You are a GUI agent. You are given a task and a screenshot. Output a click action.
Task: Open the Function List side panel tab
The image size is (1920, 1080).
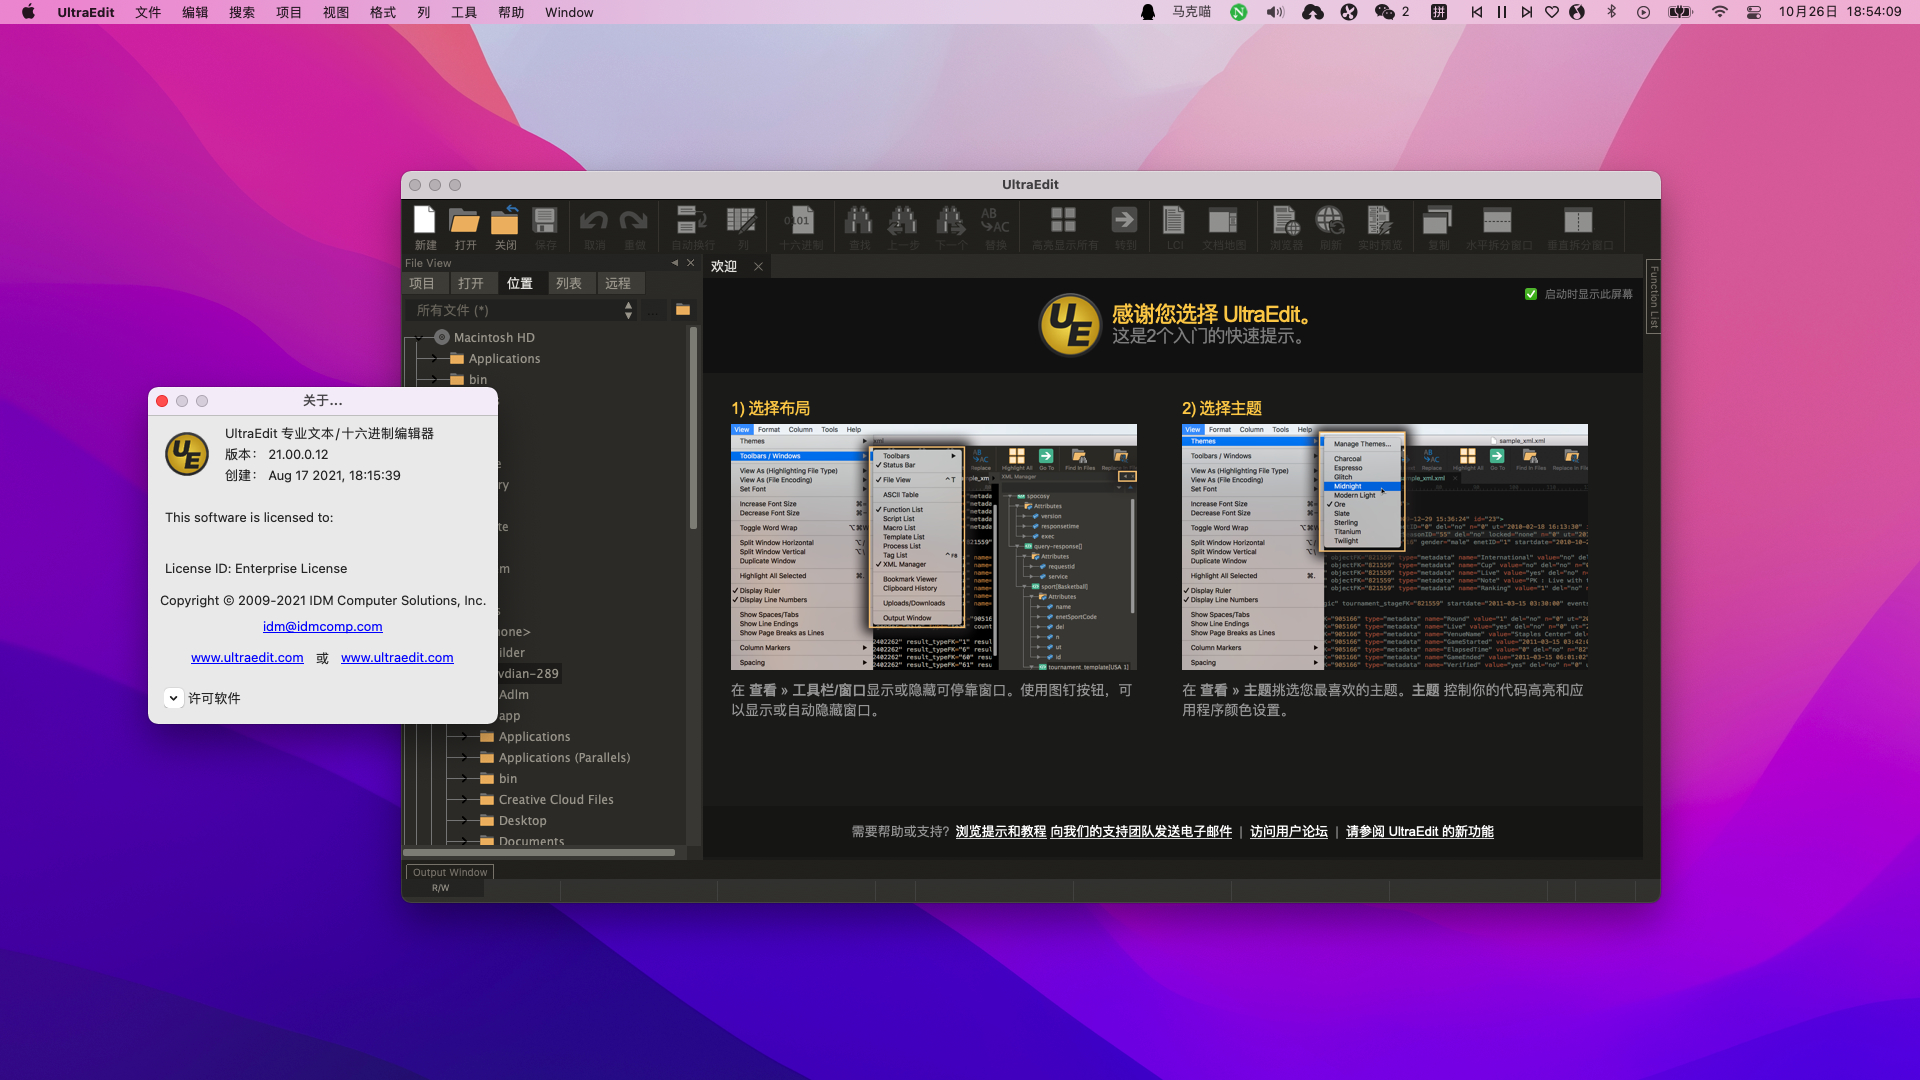(x=1654, y=297)
